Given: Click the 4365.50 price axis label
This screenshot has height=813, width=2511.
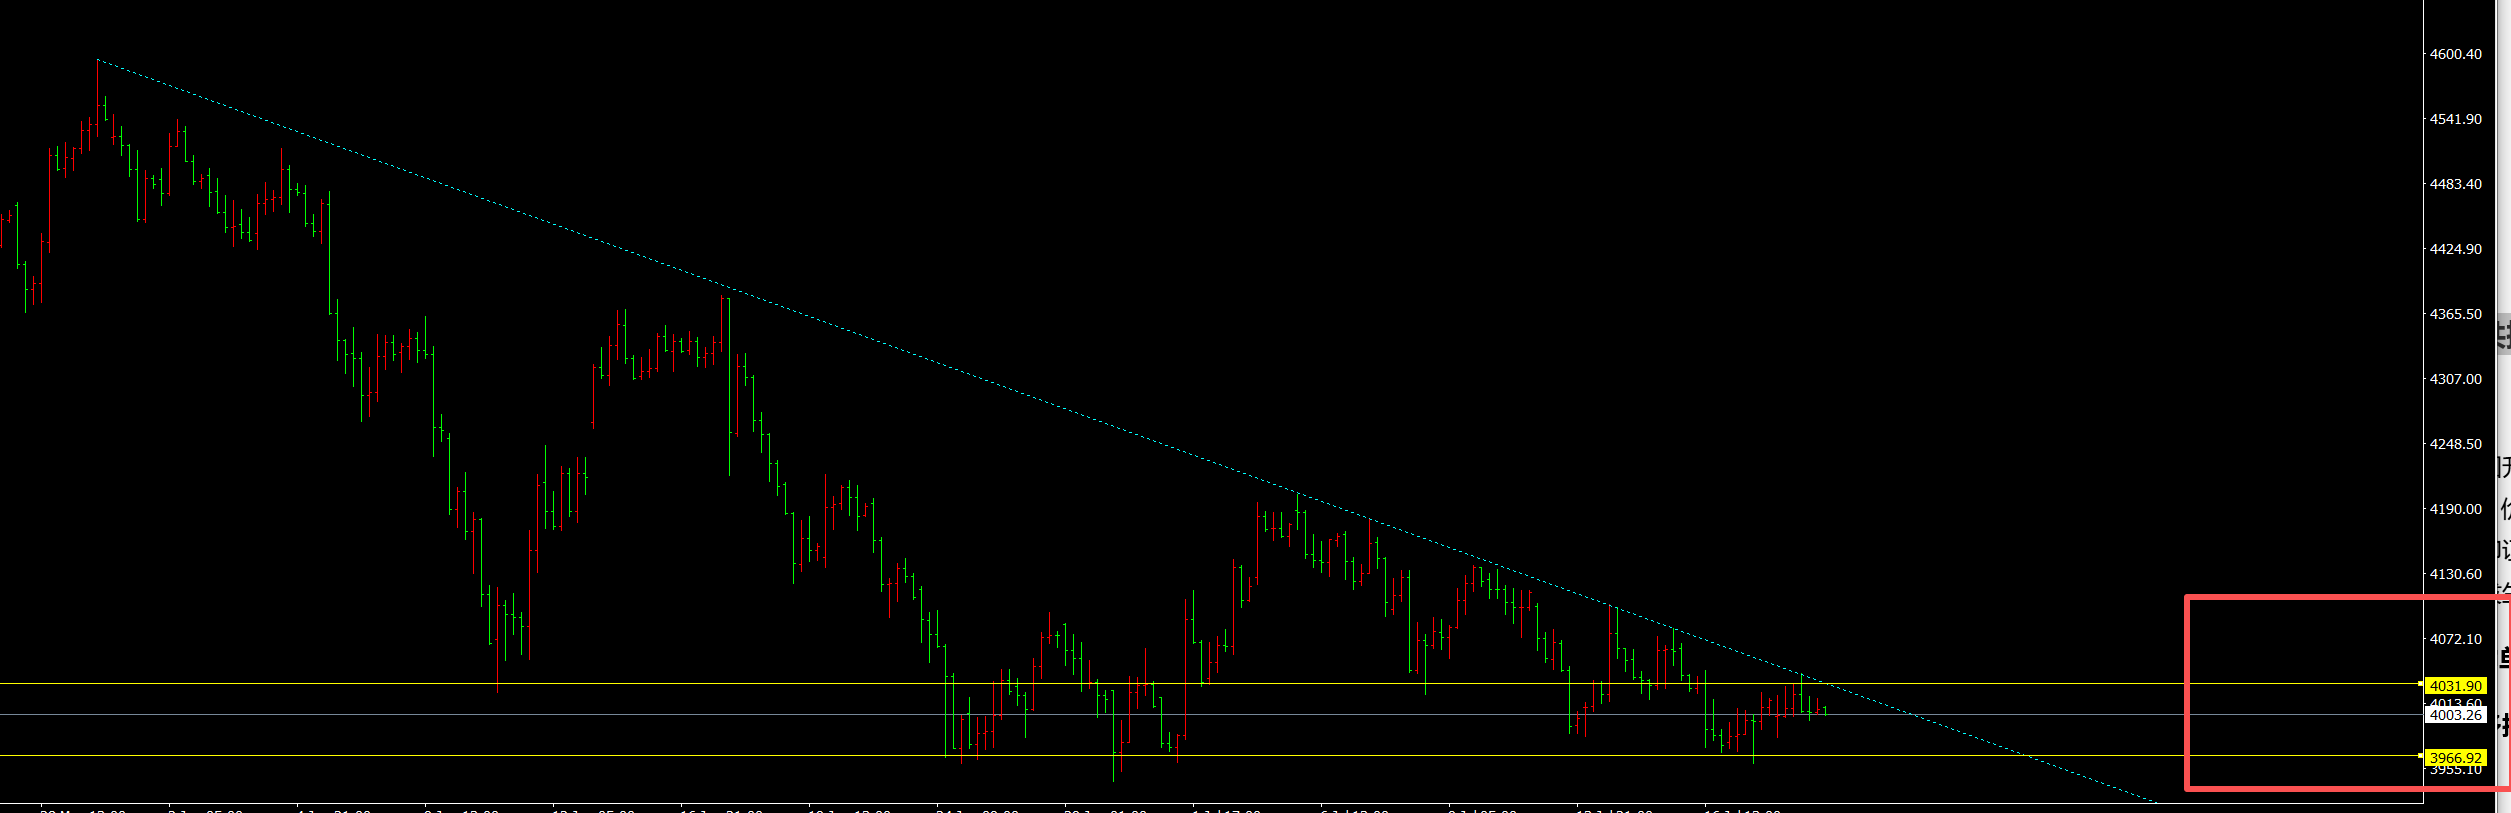Looking at the screenshot, I should point(2456,314).
